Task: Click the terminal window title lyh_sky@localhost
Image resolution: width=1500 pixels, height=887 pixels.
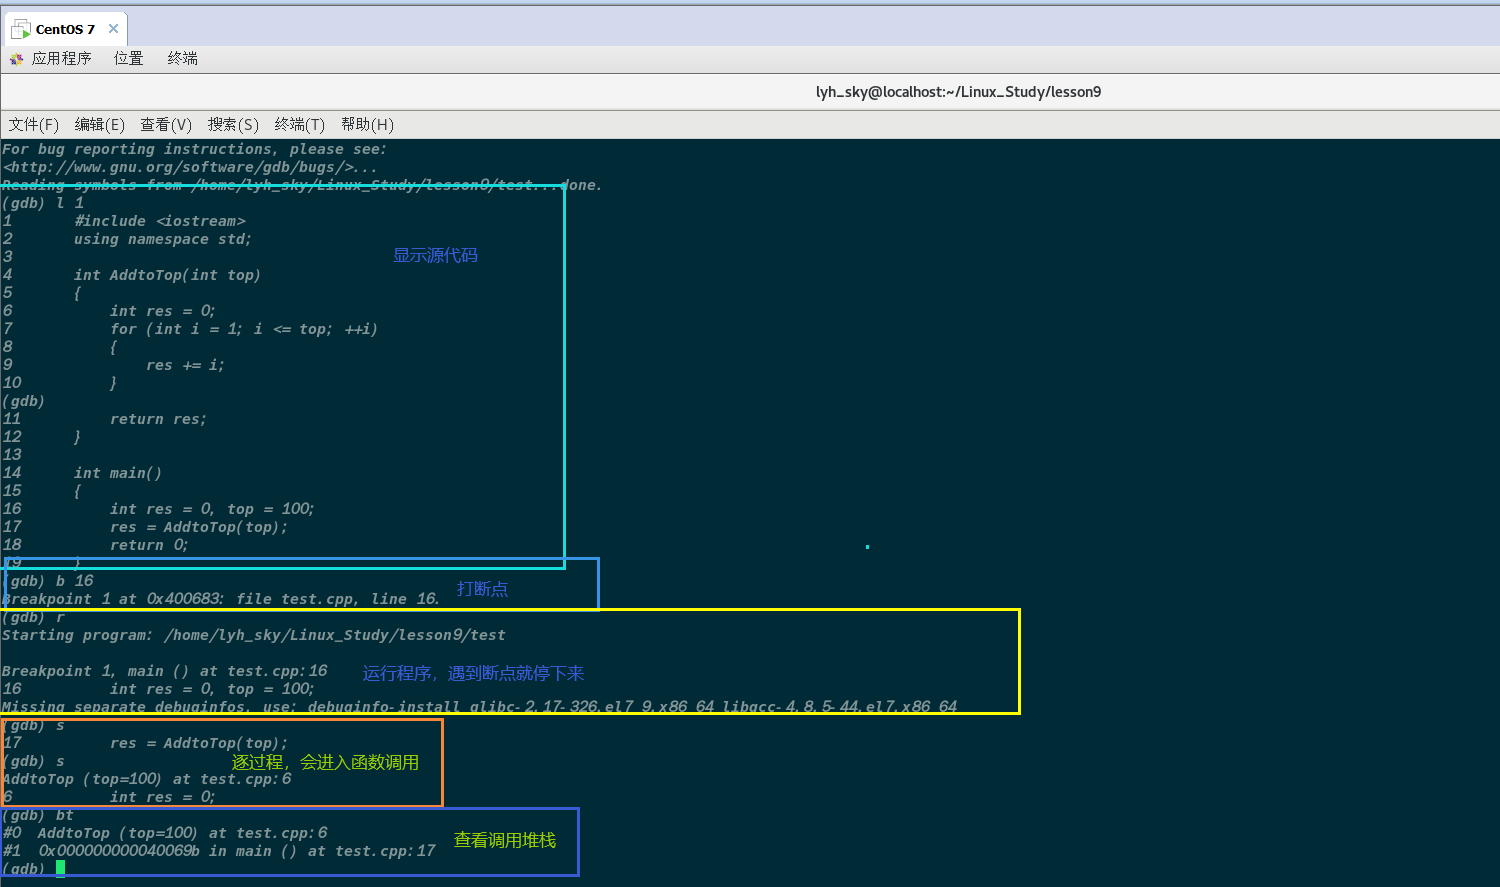Action: (958, 92)
